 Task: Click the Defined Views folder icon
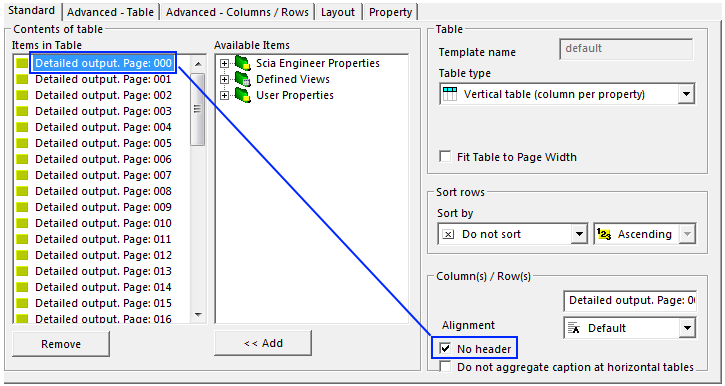[243, 79]
